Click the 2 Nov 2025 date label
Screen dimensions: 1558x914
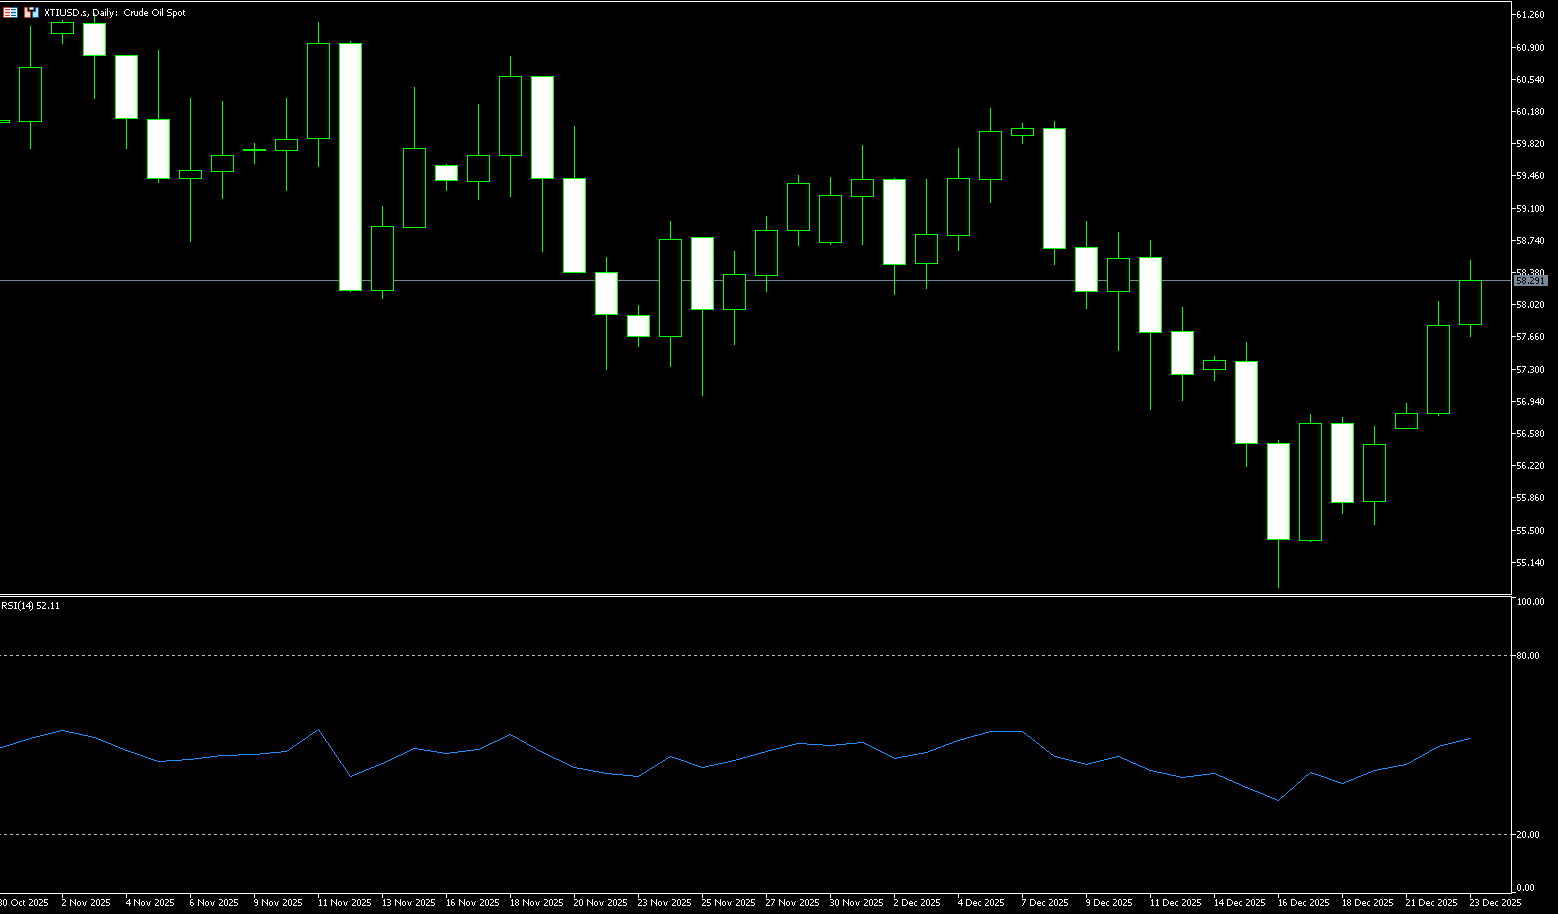tap(85, 903)
